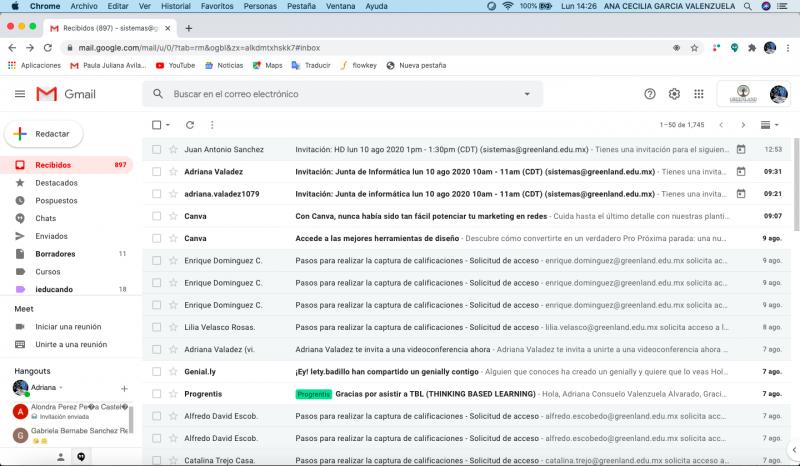Open Gmail main menu hamburger icon
Image resolution: width=800 pixels, height=466 pixels.
click(x=20, y=94)
